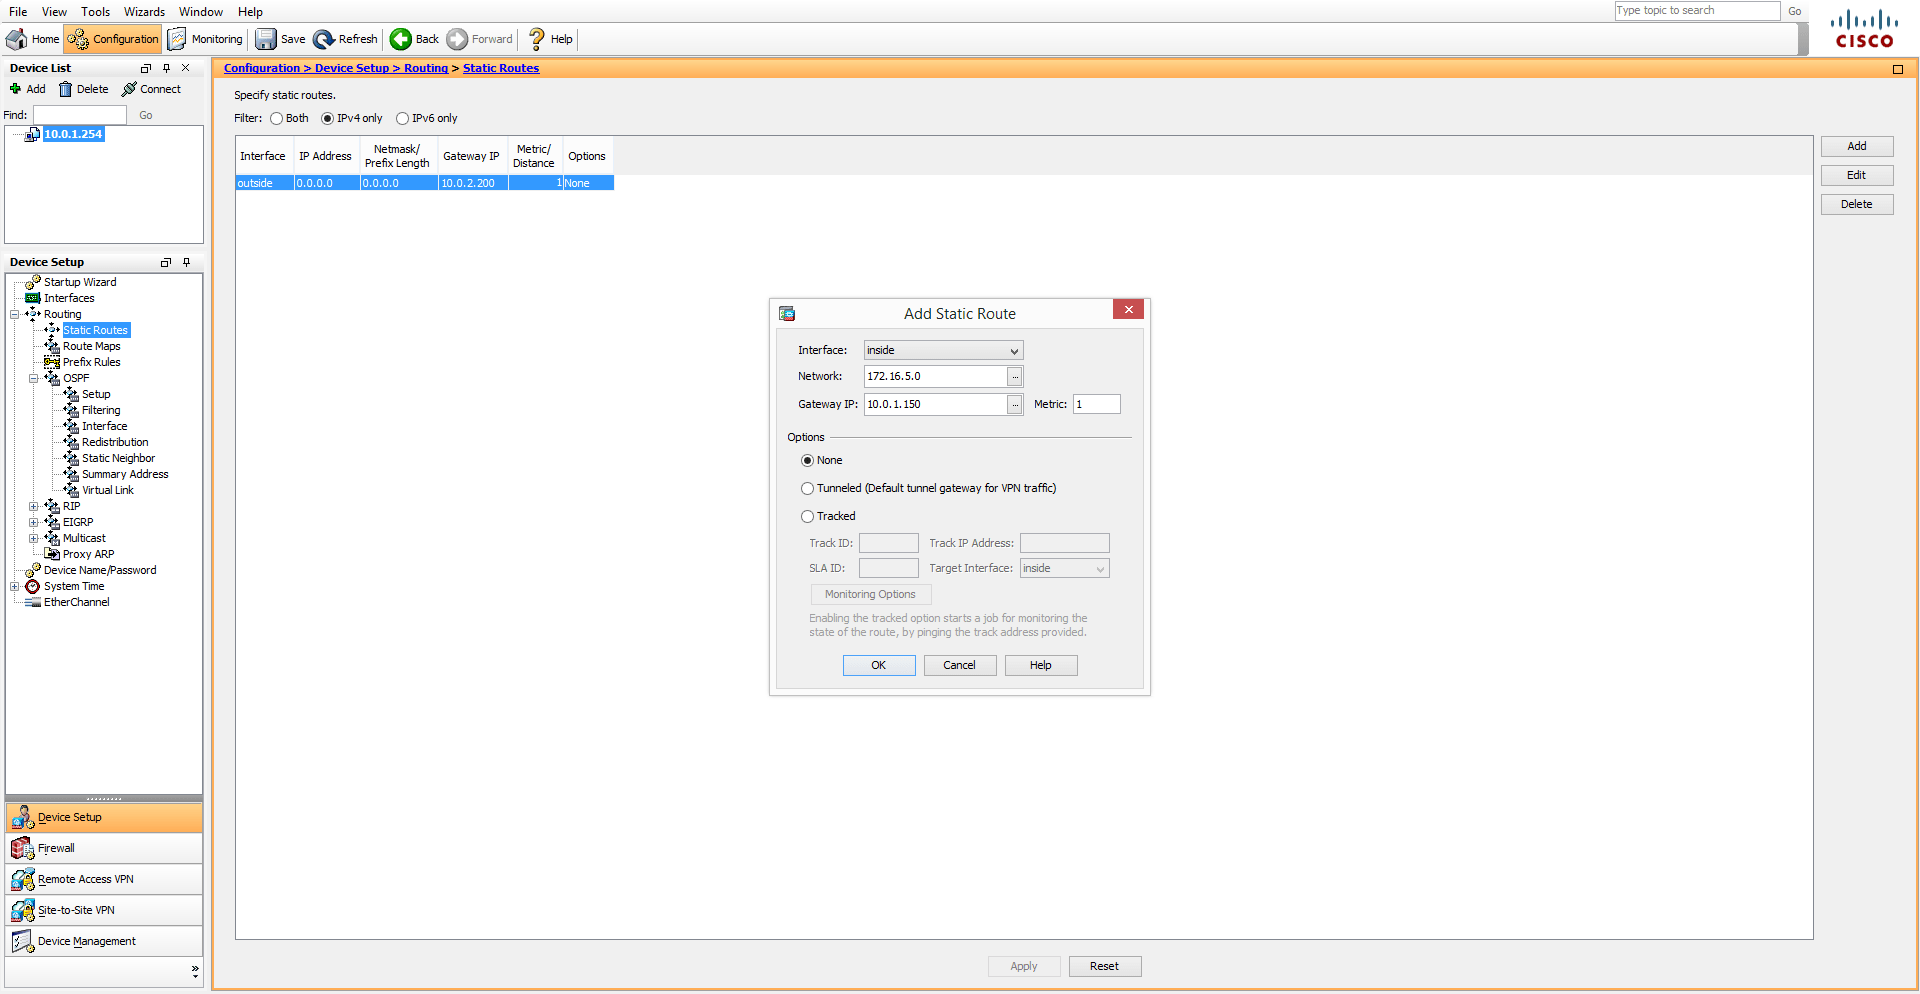Select Tracked route option
The image size is (1920, 994).
807,517
